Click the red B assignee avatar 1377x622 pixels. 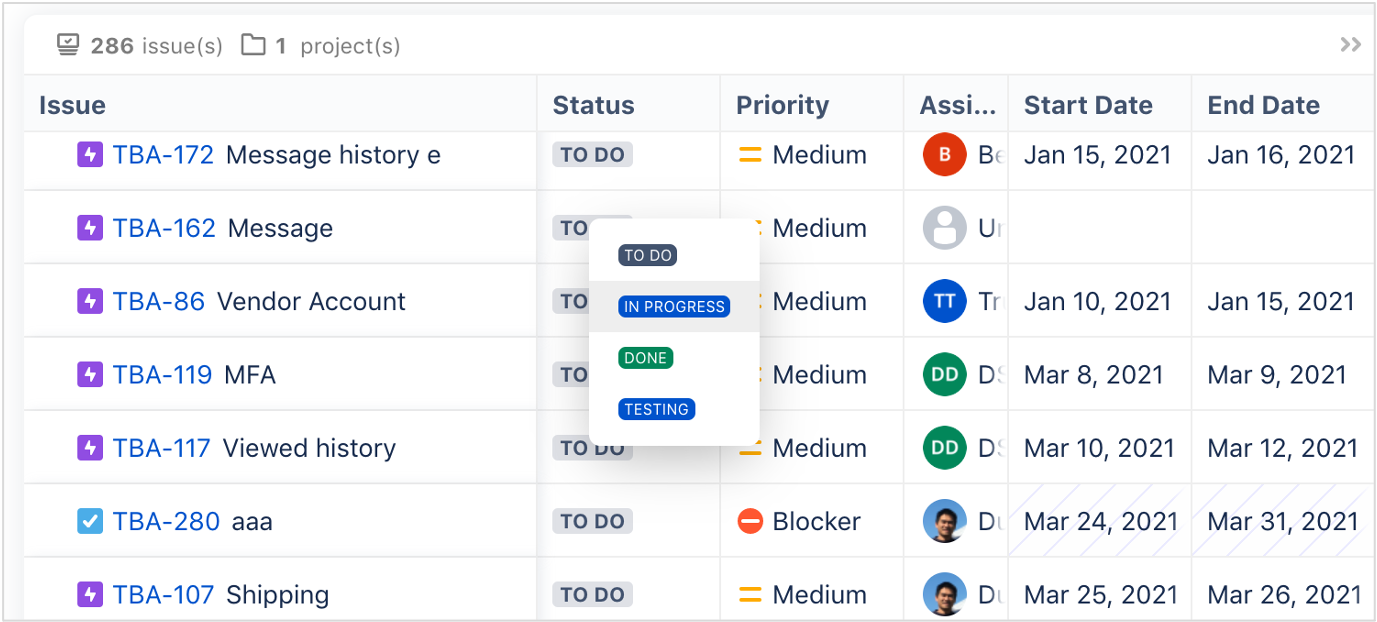944,155
